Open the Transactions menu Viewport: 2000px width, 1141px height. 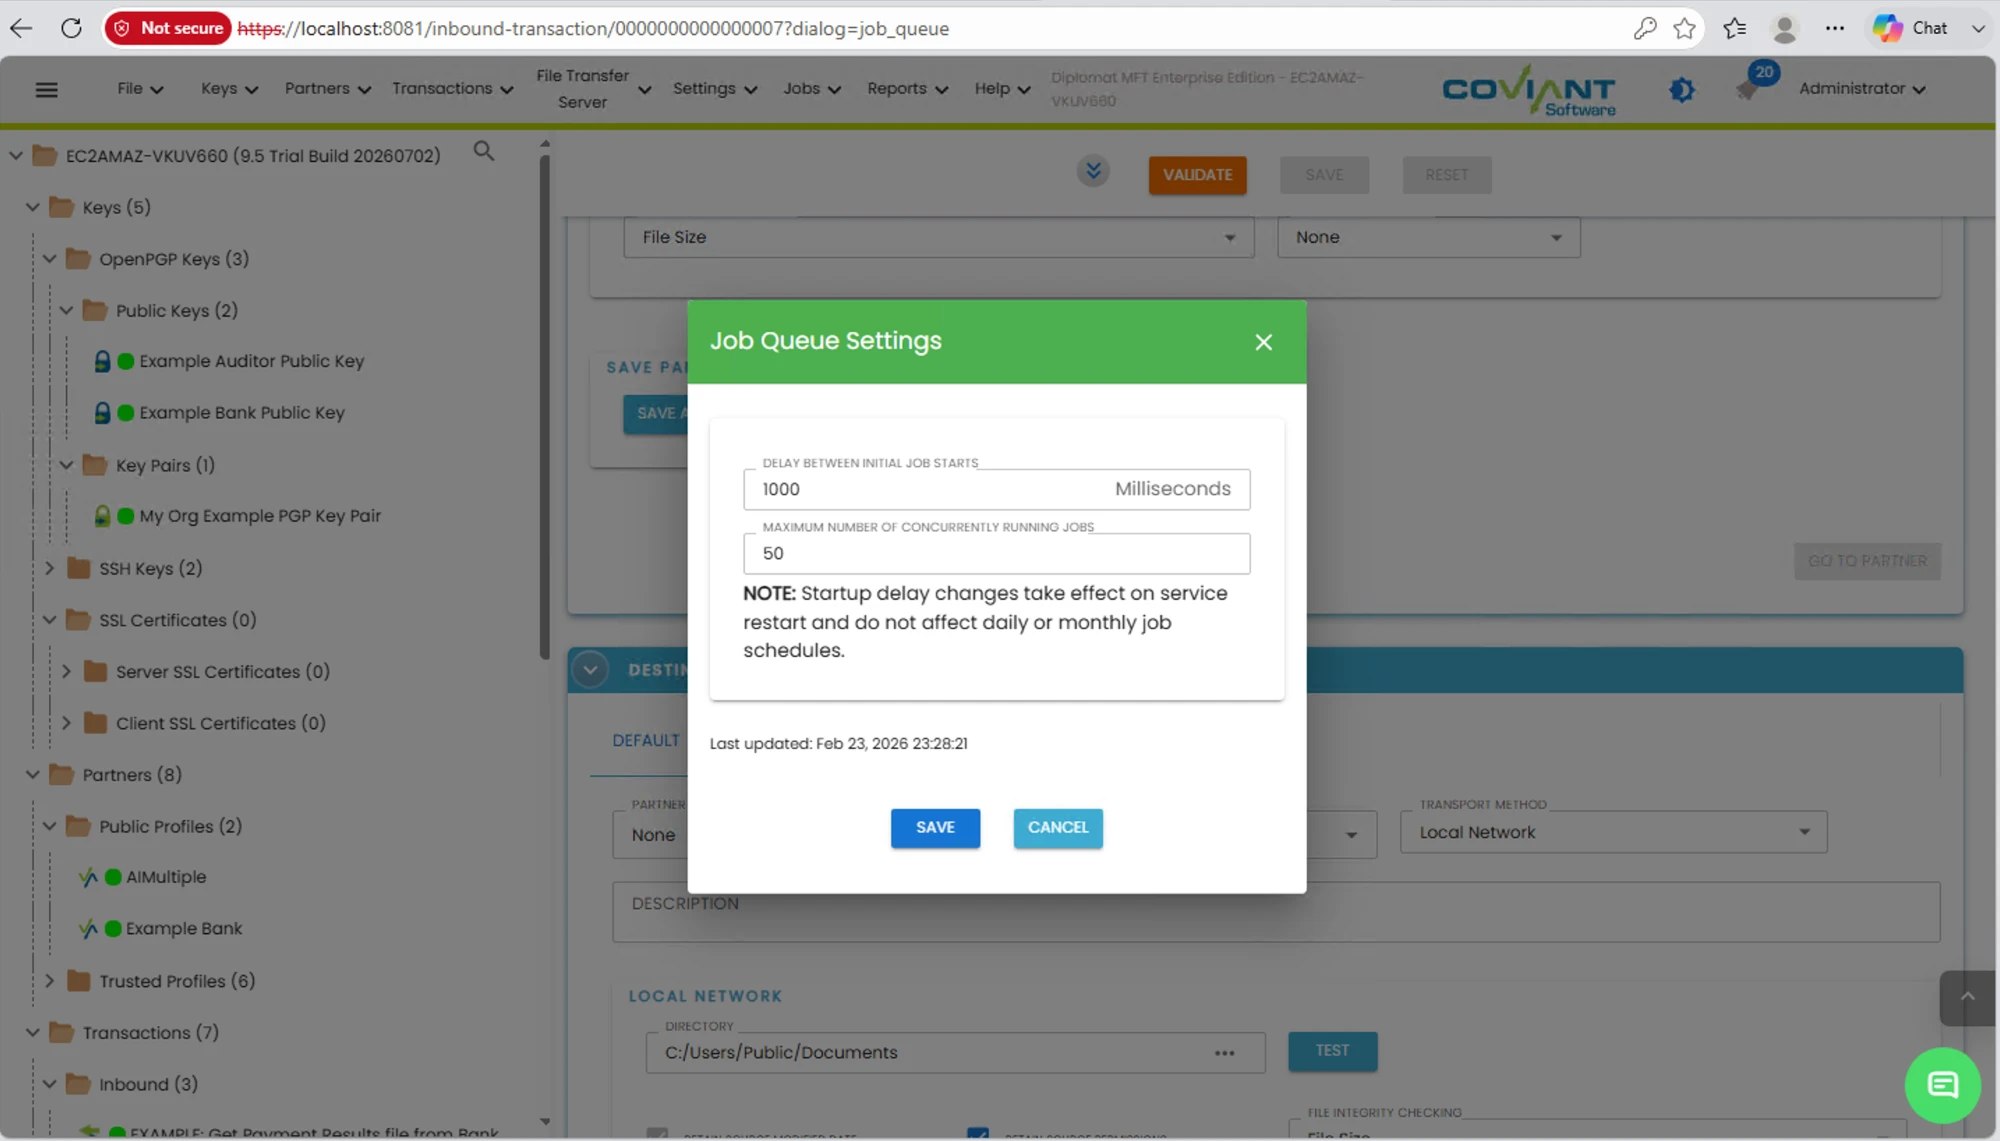452,89
